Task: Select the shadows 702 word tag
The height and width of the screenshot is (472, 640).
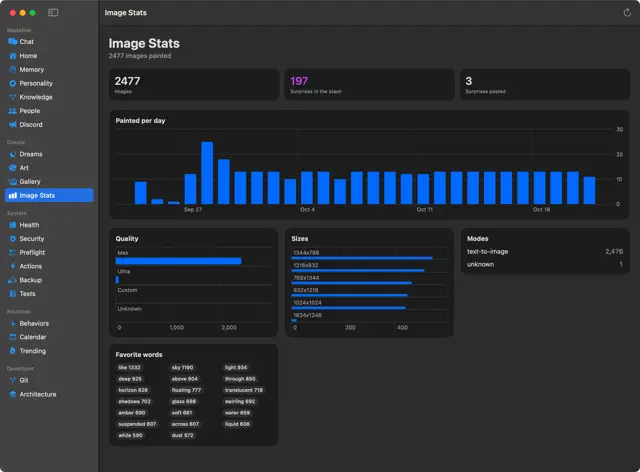Action: (x=134, y=401)
